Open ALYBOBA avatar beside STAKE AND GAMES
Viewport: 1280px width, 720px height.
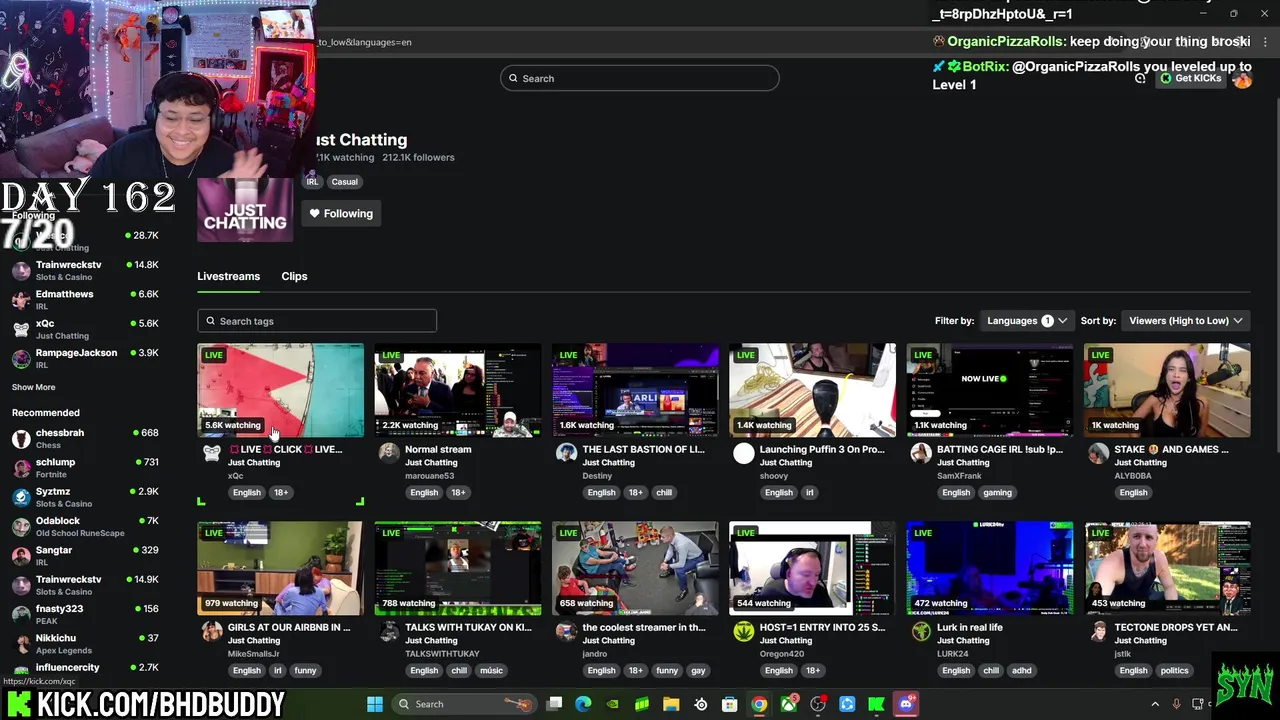[1098, 454]
